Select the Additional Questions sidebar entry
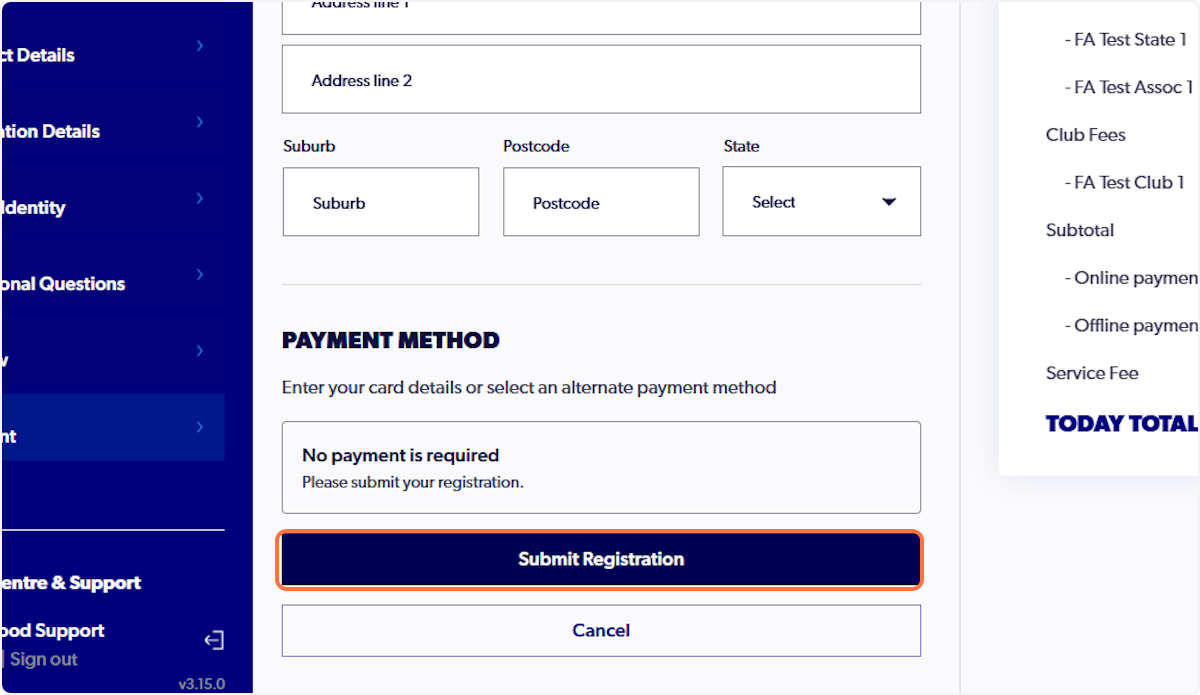The image size is (1200, 695). point(64,284)
